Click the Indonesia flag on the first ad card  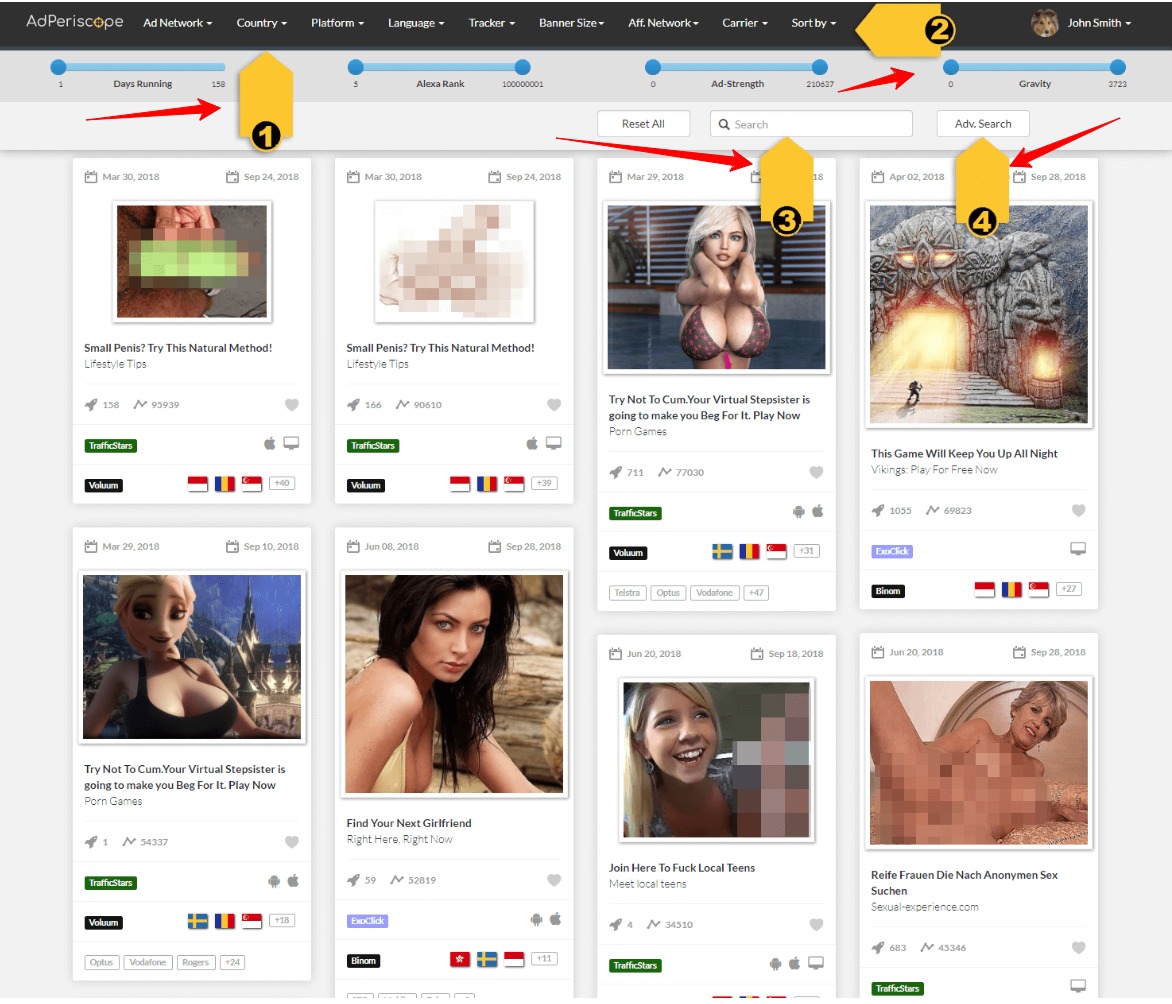(x=197, y=481)
